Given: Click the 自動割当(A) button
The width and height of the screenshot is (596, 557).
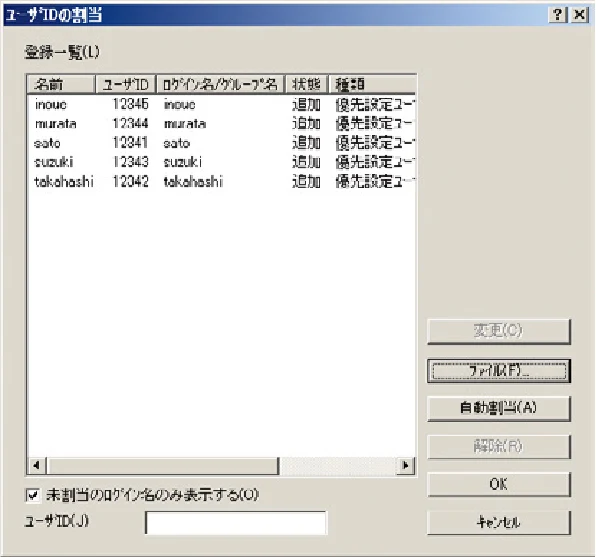Looking at the screenshot, I should (x=499, y=408).
